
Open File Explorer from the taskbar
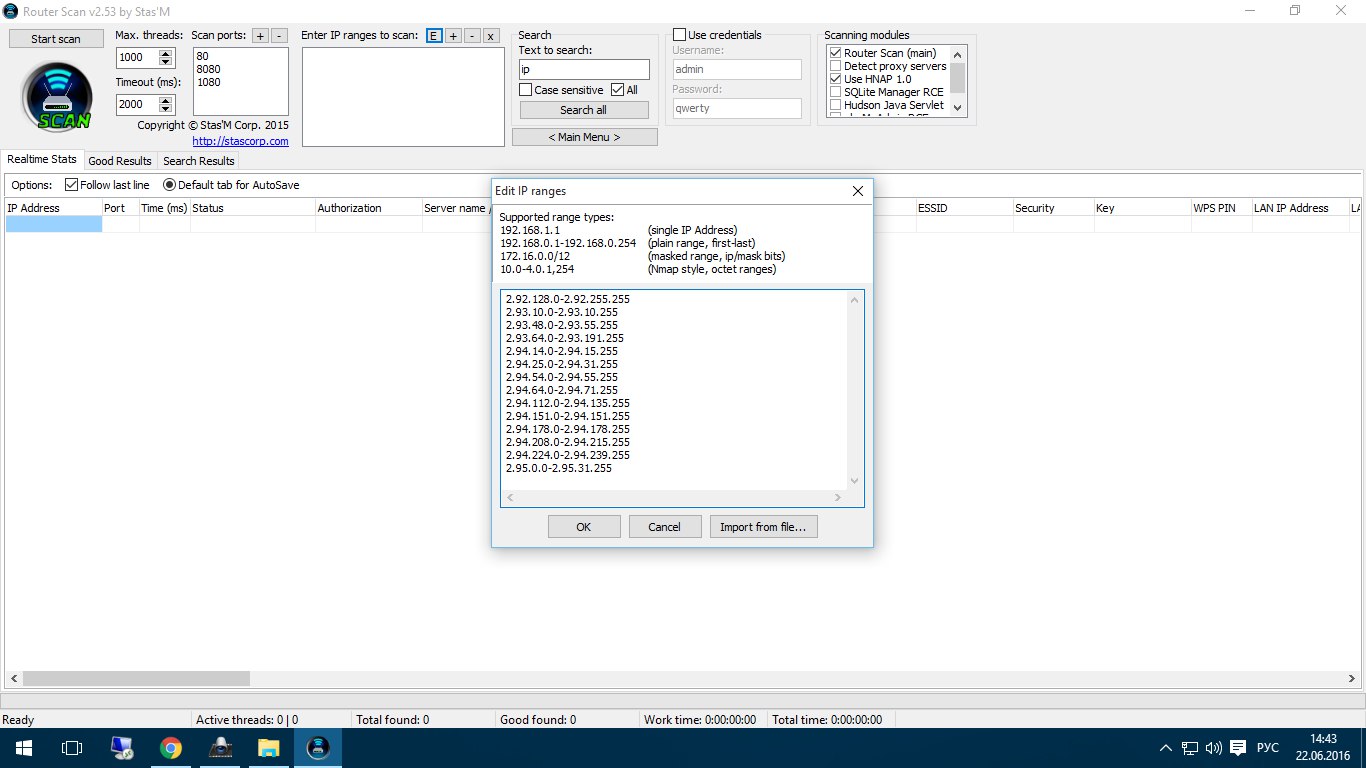coord(269,748)
